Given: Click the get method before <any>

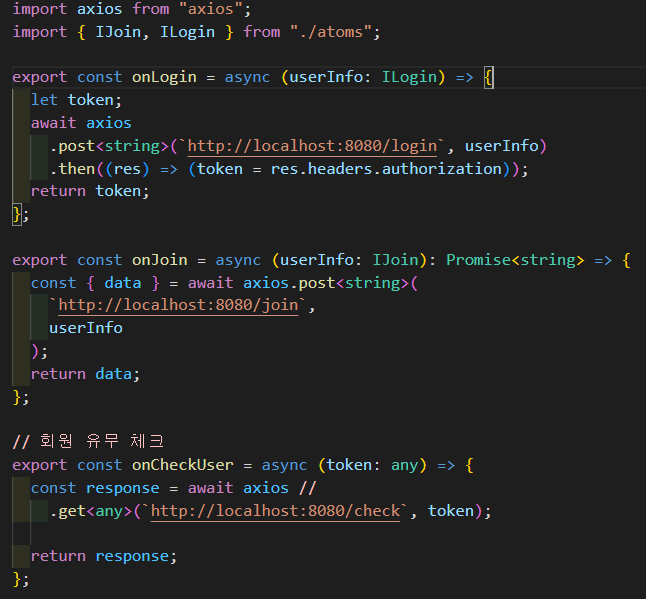Looking at the screenshot, I should 72,511.
